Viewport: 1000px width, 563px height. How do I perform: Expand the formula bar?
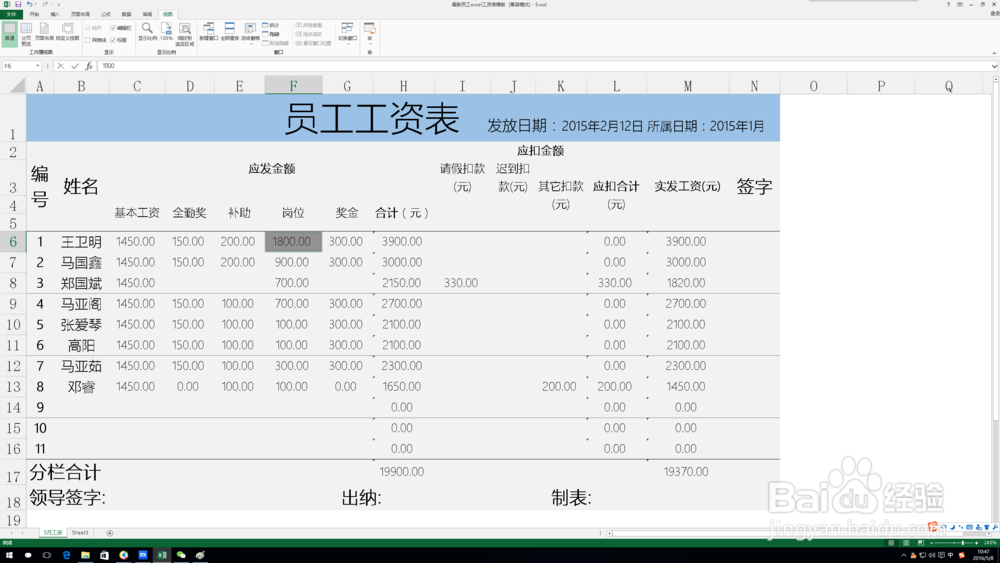click(994, 66)
